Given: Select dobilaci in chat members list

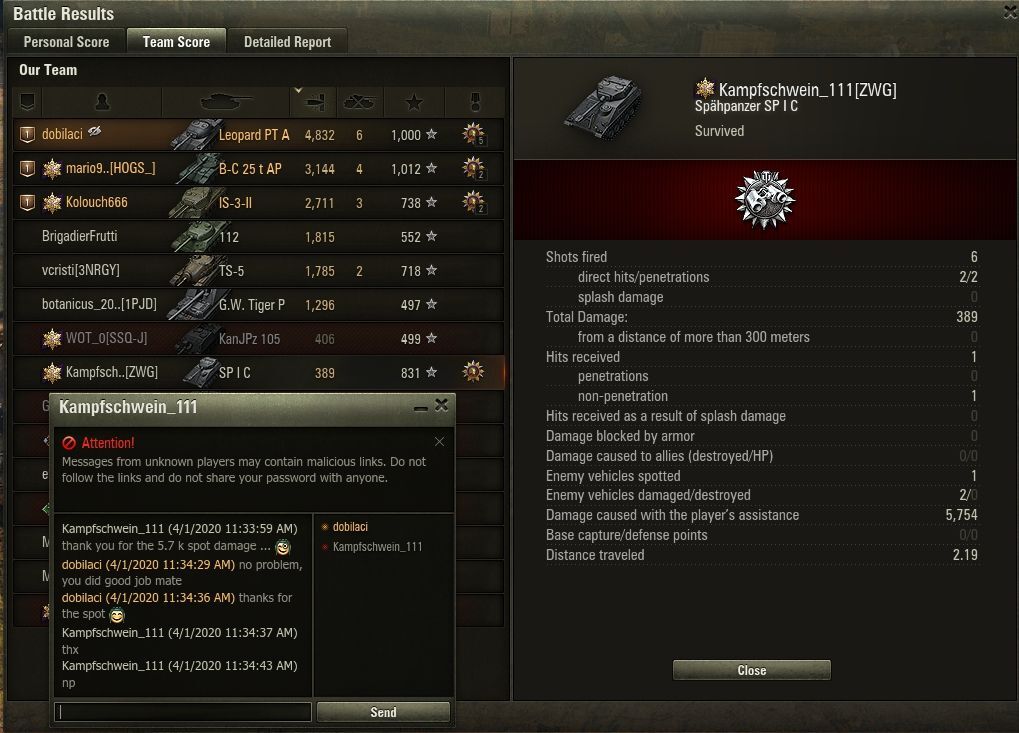Looking at the screenshot, I should [350, 527].
